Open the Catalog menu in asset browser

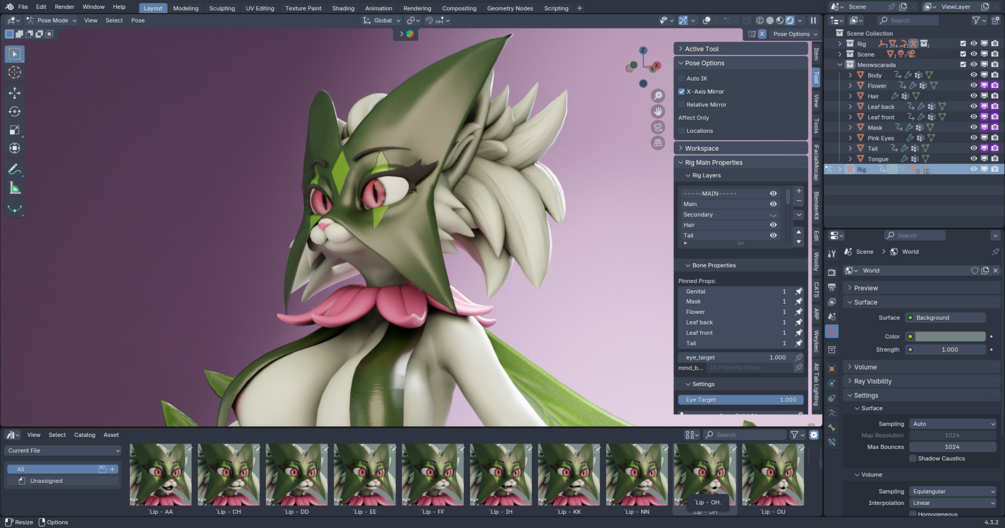coord(84,434)
